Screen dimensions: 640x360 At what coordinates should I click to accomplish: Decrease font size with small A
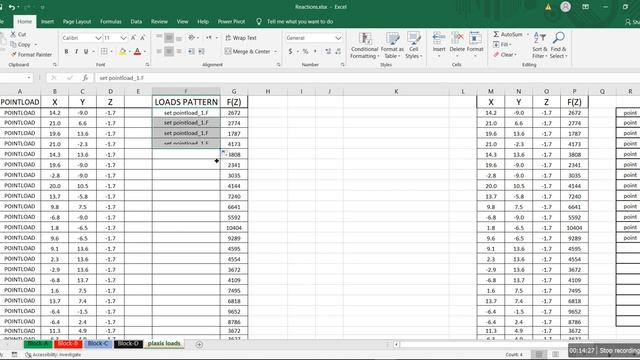pos(142,38)
